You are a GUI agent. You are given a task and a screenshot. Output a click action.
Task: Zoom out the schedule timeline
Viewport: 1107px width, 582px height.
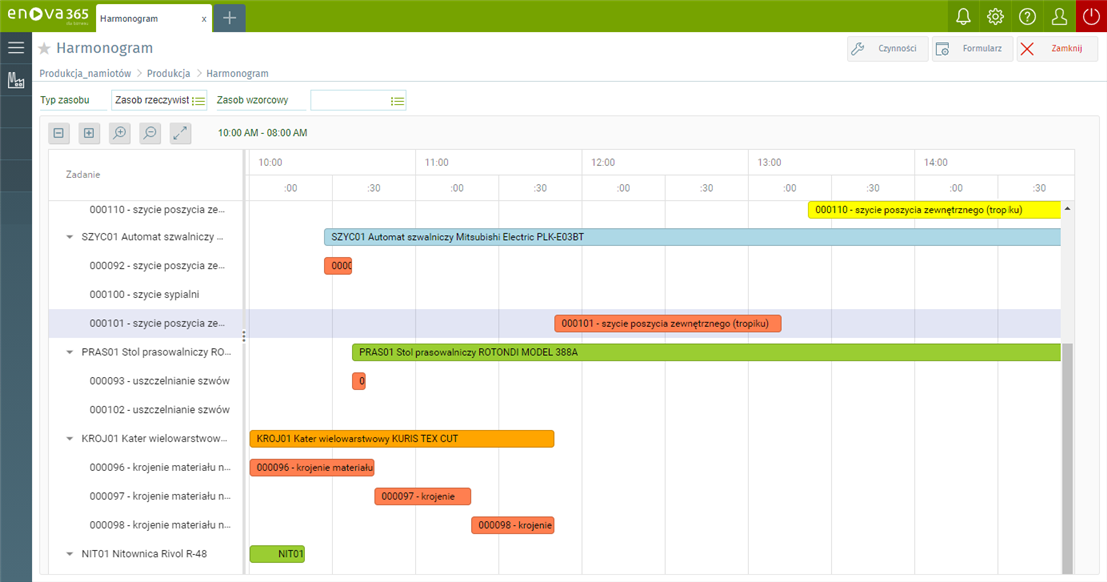(x=150, y=133)
